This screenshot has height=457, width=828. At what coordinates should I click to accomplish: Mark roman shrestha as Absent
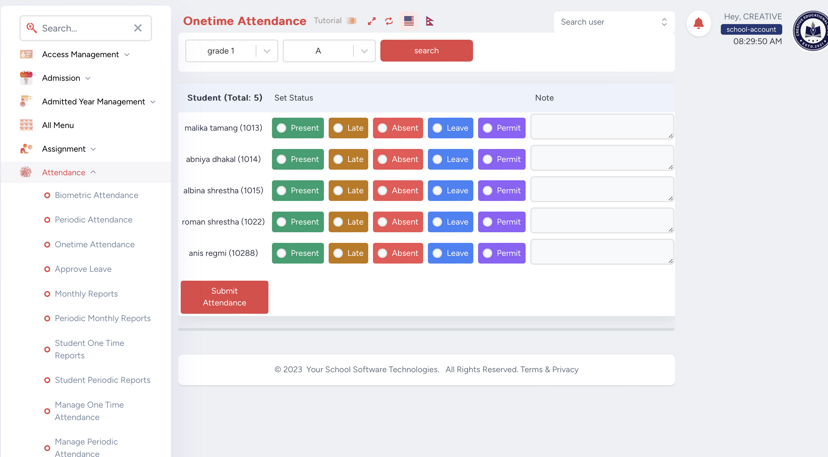click(398, 222)
